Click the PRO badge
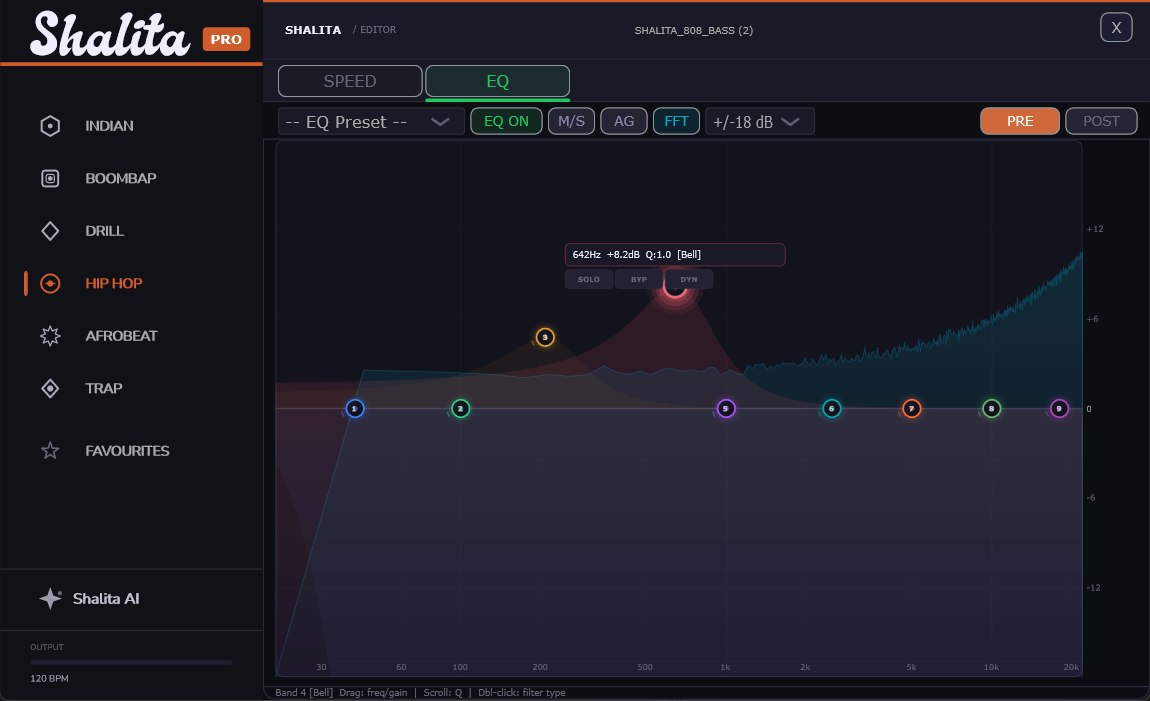The width and height of the screenshot is (1150, 701). pyautogui.click(x=226, y=40)
